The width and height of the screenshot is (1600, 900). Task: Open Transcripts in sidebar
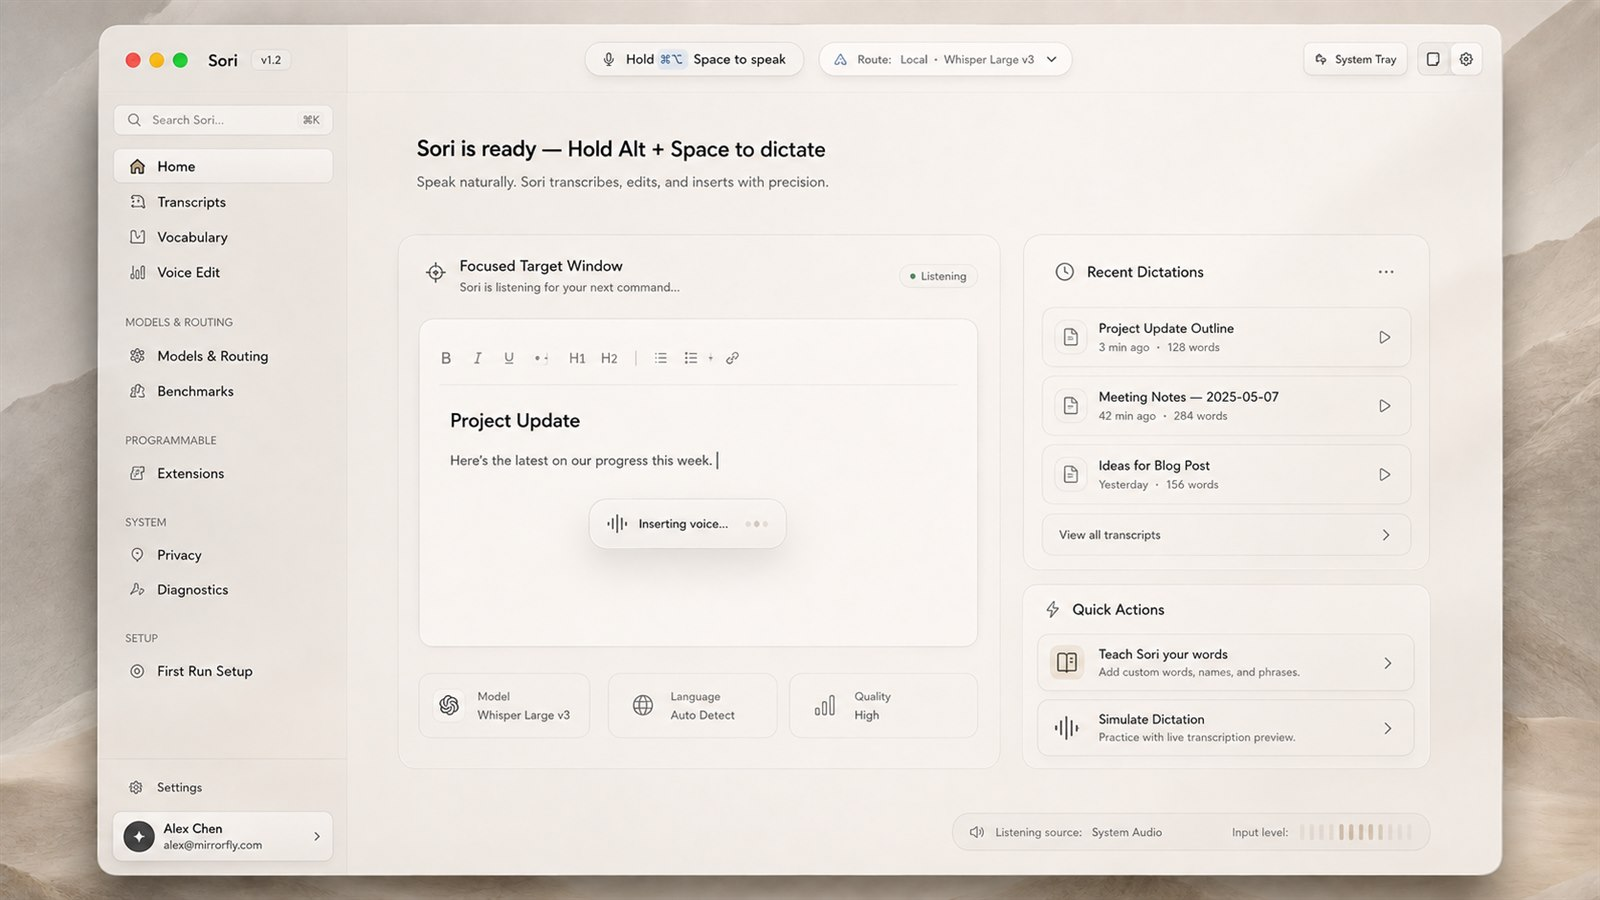223,202
